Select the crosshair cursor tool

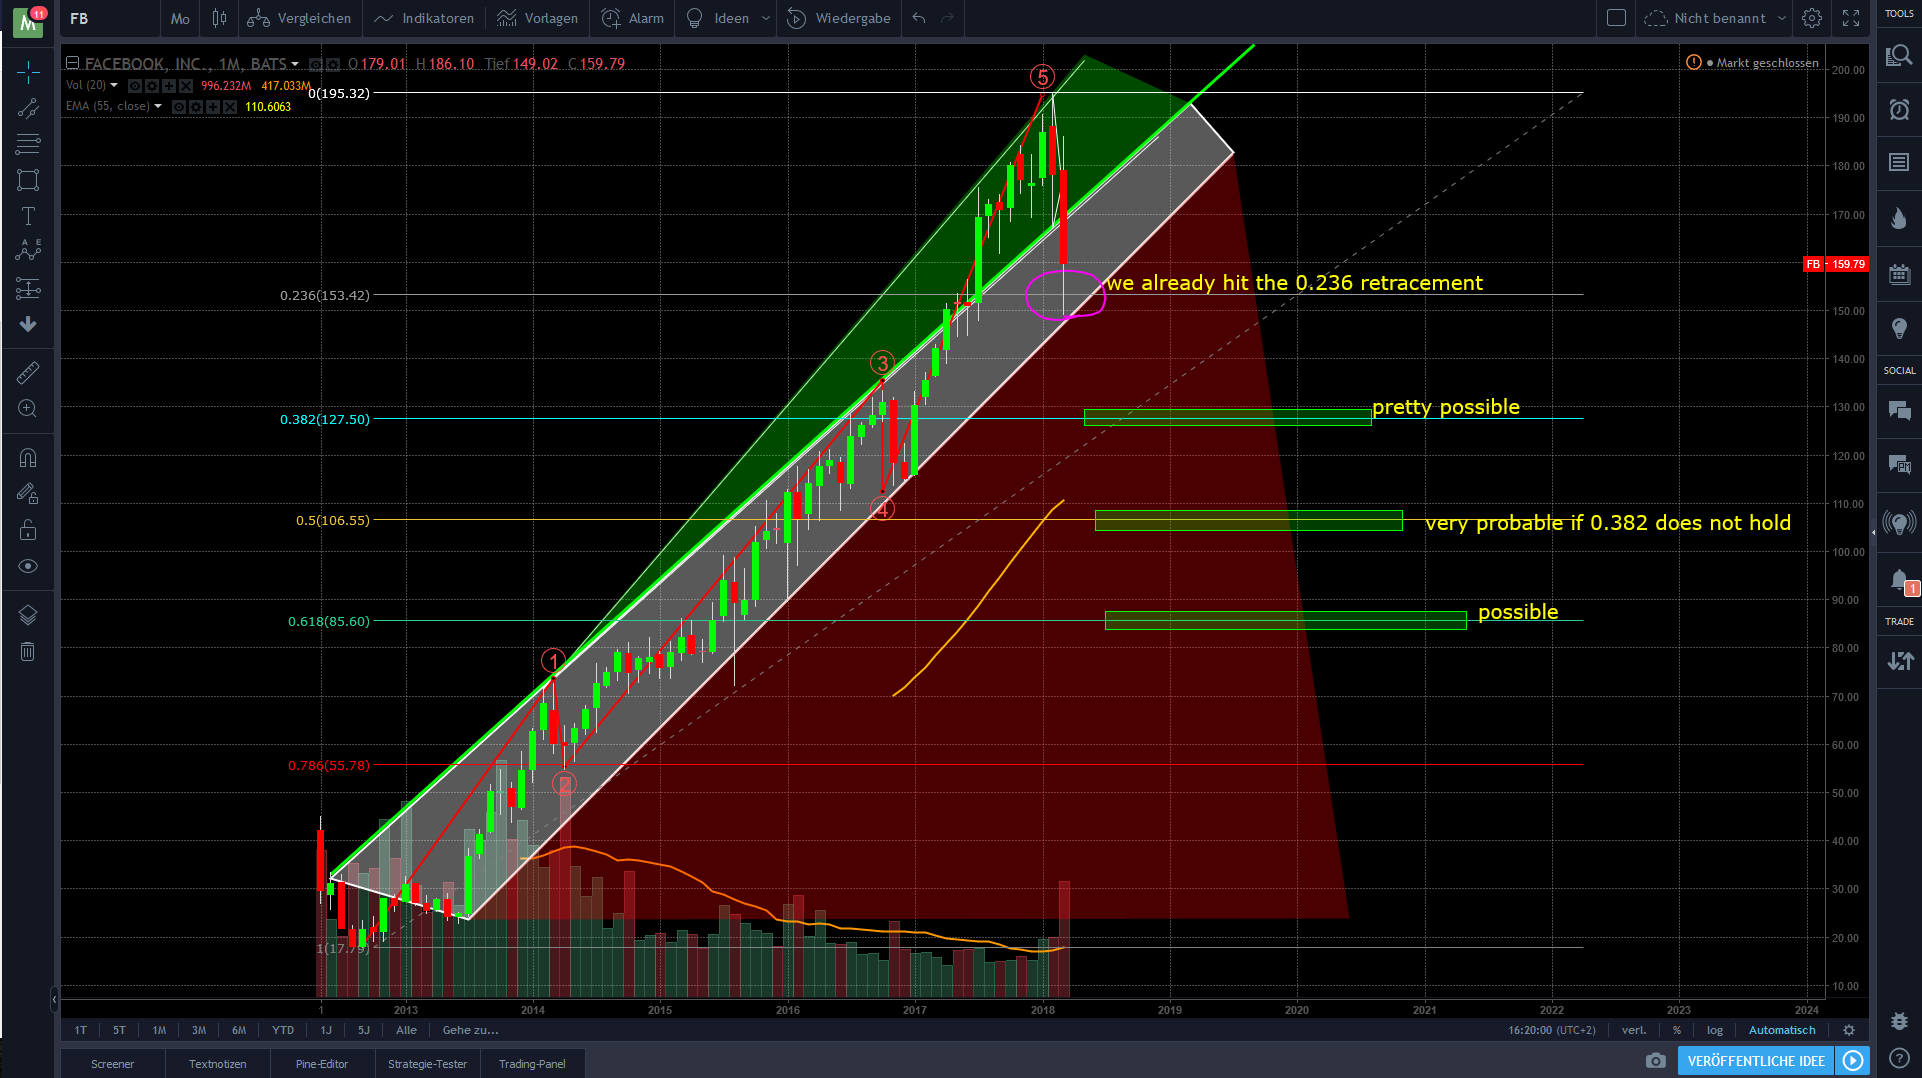28,72
